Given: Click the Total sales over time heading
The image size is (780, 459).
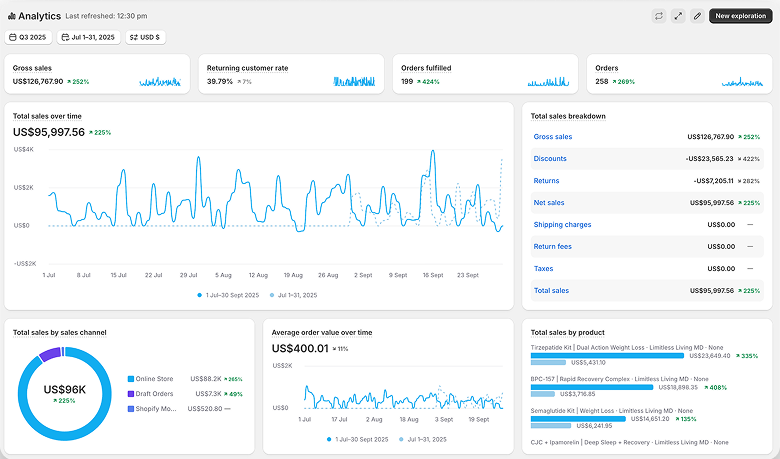Looking at the screenshot, I should 47,116.
